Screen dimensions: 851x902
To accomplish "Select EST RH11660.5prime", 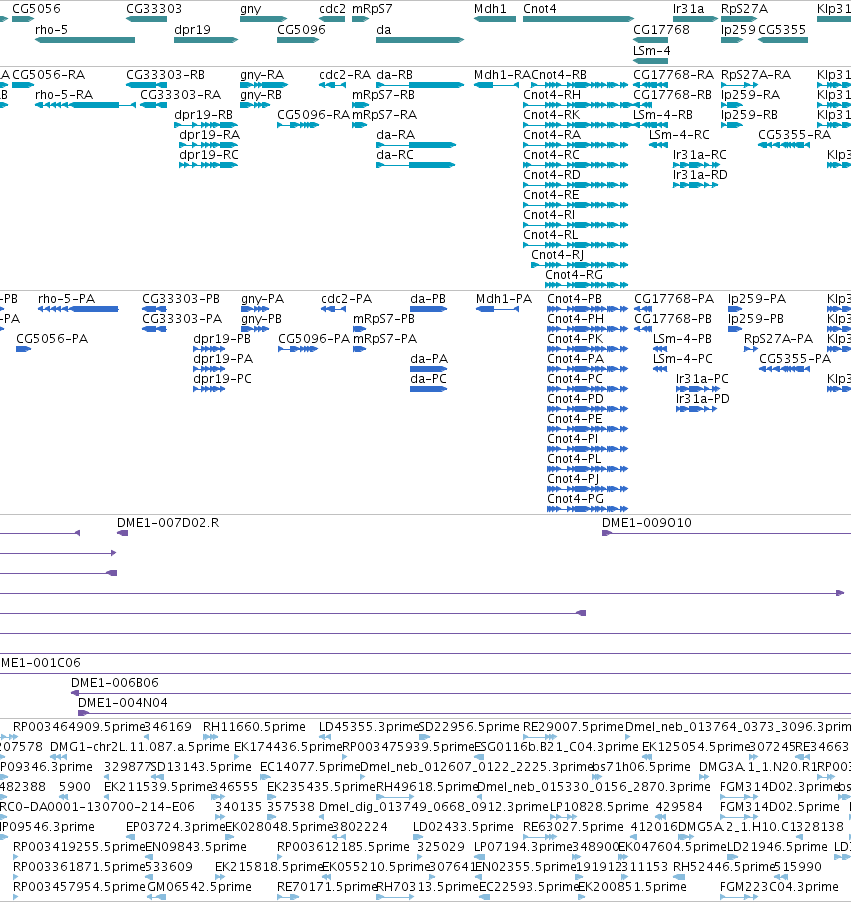I will 254,727.
